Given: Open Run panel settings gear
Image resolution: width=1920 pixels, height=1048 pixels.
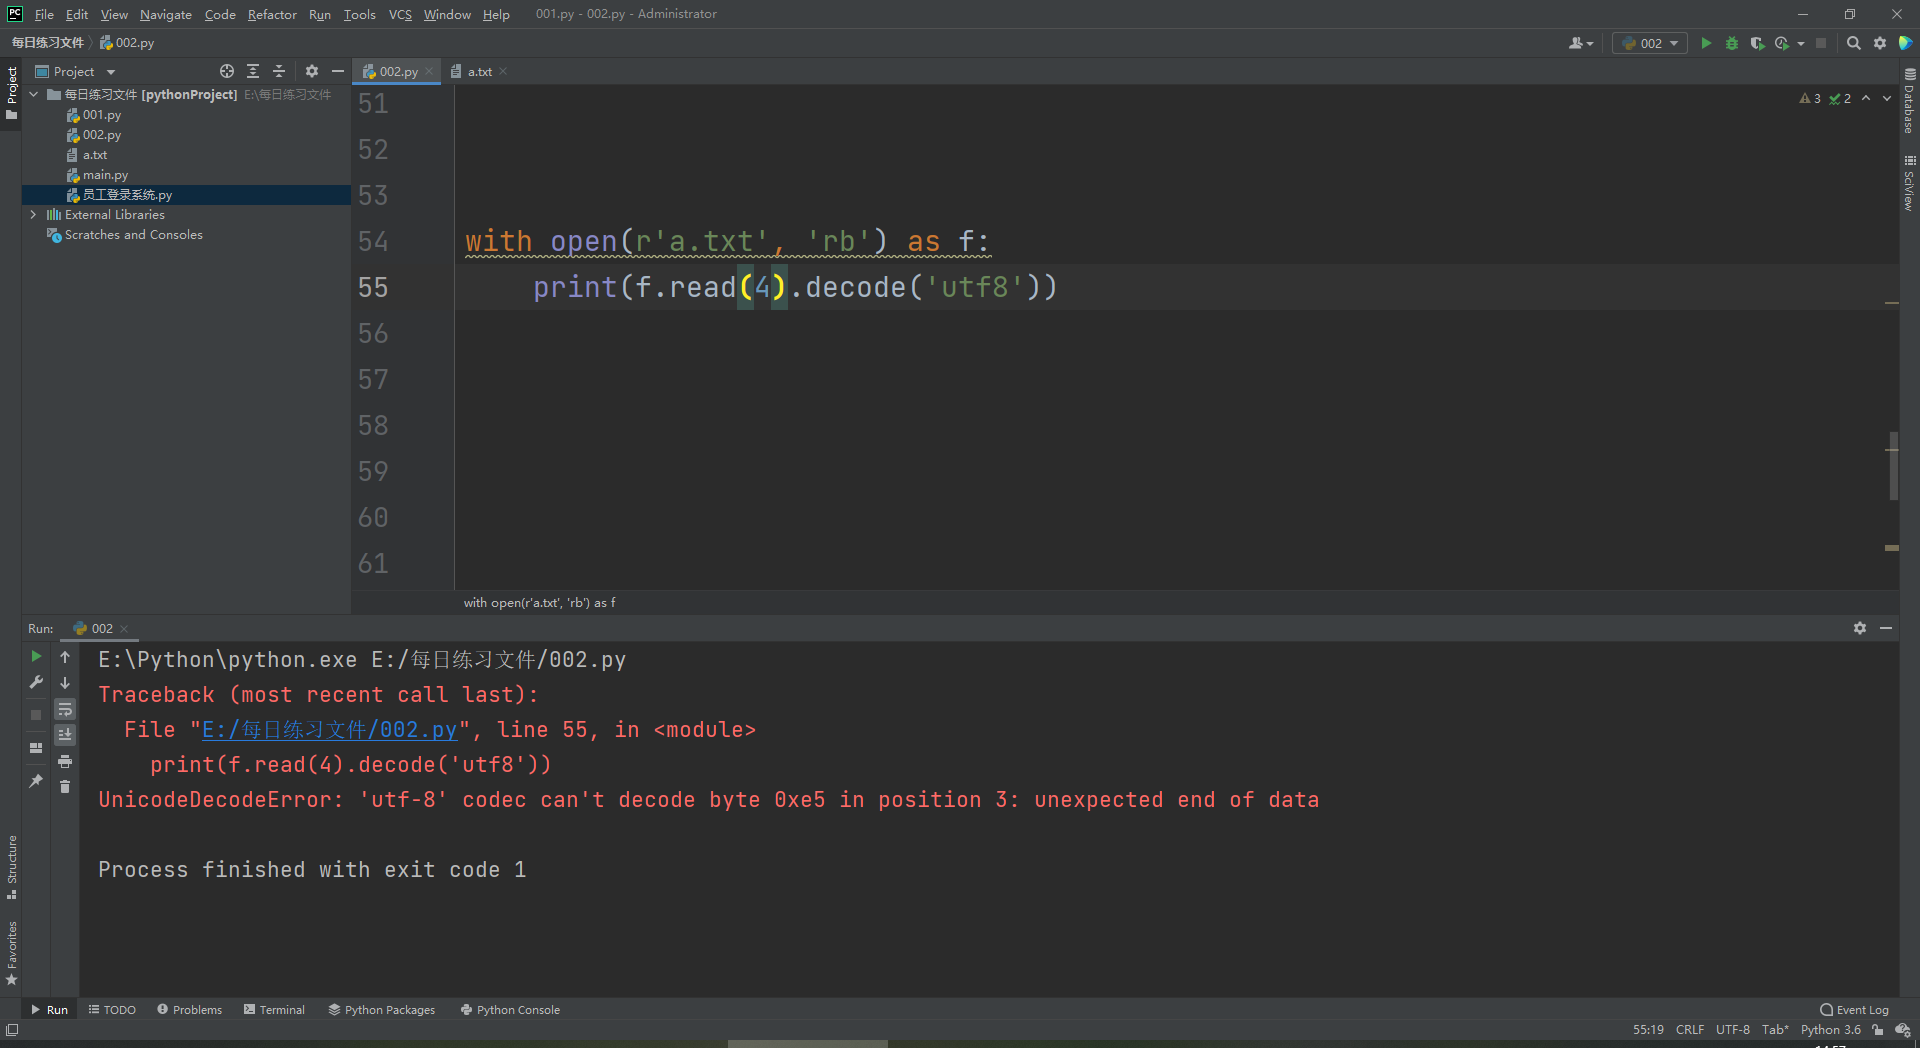Looking at the screenshot, I should [1860, 628].
